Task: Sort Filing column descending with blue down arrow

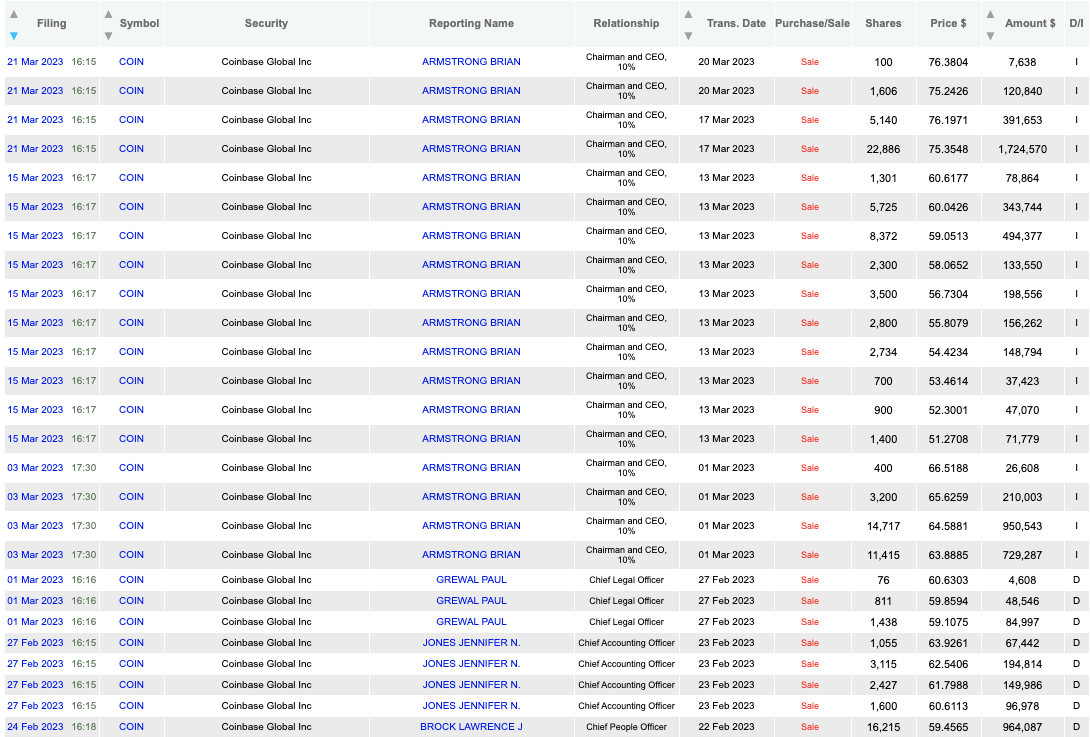Action: coord(14,35)
